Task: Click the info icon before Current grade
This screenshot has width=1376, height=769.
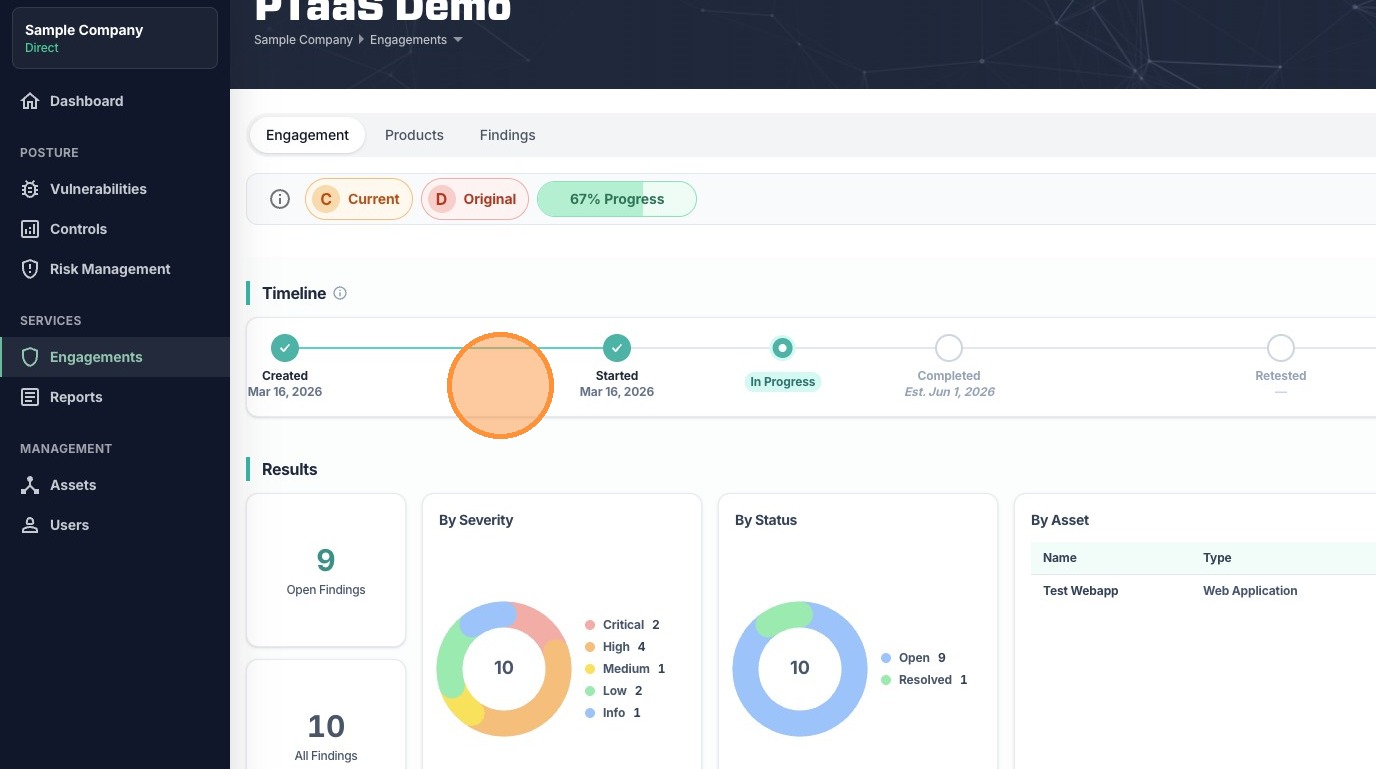Action: point(280,199)
